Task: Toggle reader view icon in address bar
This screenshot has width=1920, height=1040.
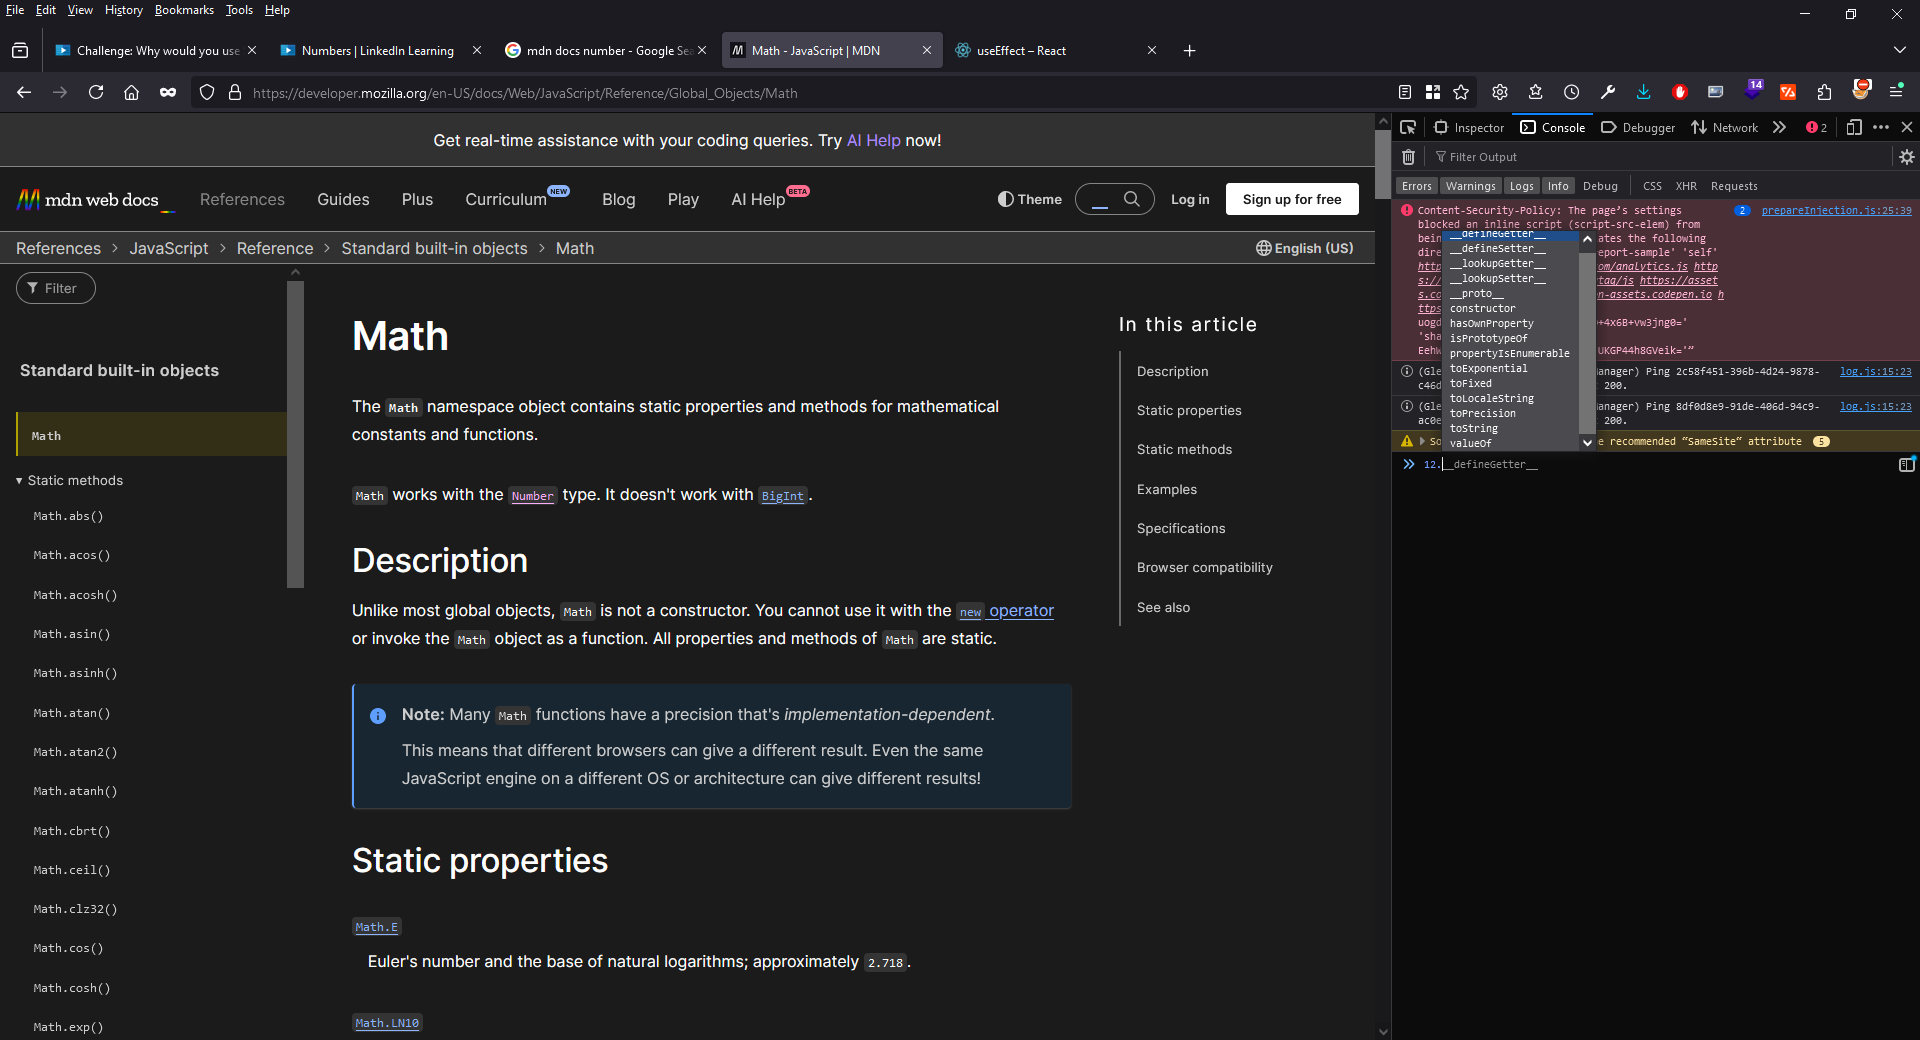Action: tap(1405, 92)
